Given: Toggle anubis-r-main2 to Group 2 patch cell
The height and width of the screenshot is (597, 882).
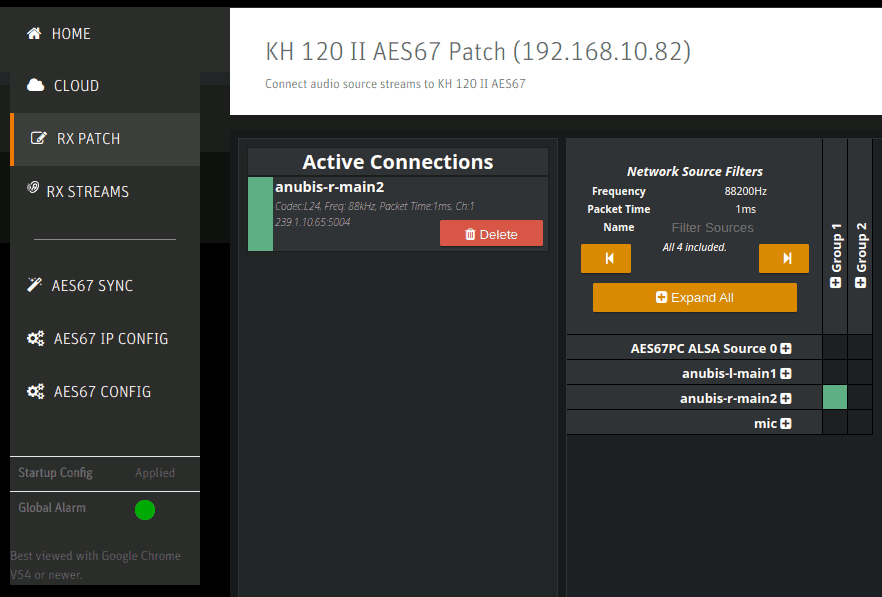Looking at the screenshot, I should coord(860,397).
